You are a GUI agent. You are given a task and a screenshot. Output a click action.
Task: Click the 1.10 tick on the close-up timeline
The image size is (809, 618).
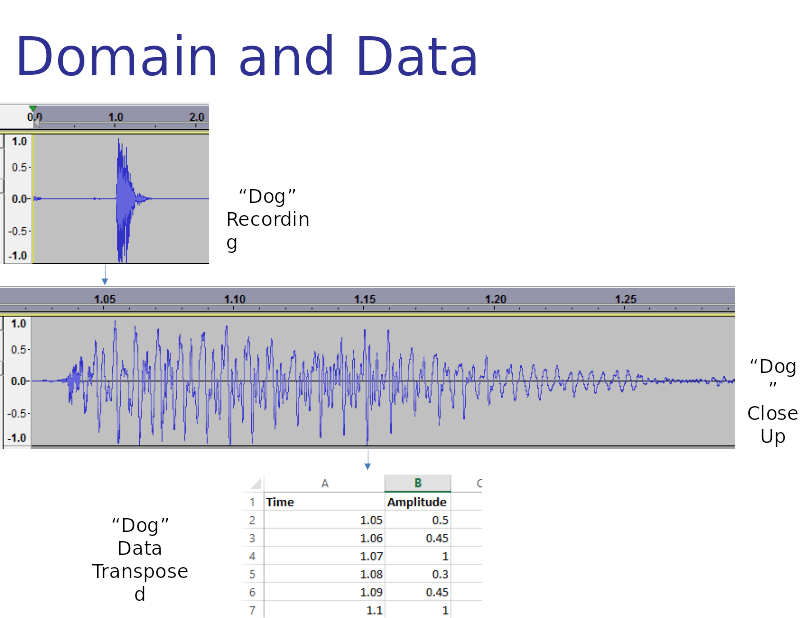click(235, 299)
